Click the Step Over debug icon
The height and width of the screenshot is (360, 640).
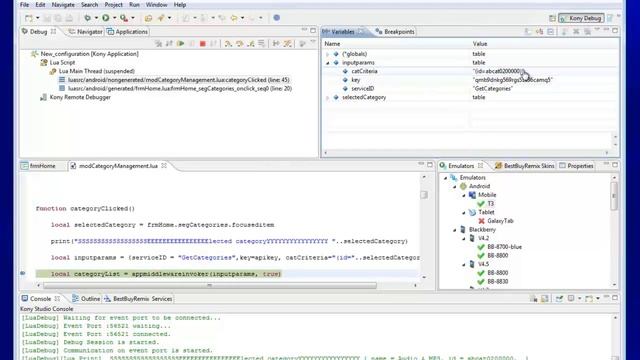pyautogui.click(x=240, y=44)
